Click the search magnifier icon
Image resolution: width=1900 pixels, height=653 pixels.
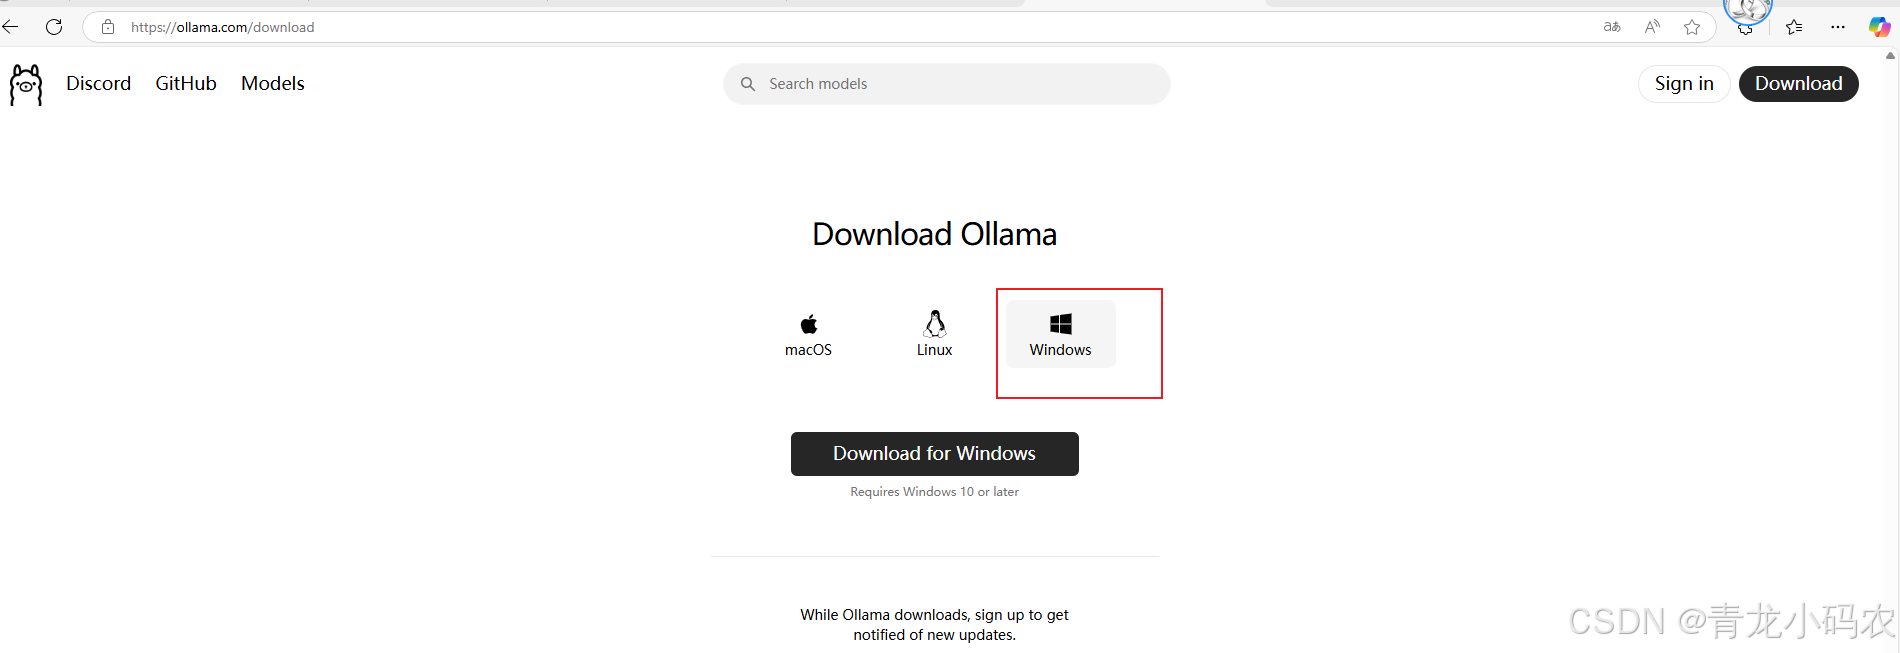click(747, 84)
